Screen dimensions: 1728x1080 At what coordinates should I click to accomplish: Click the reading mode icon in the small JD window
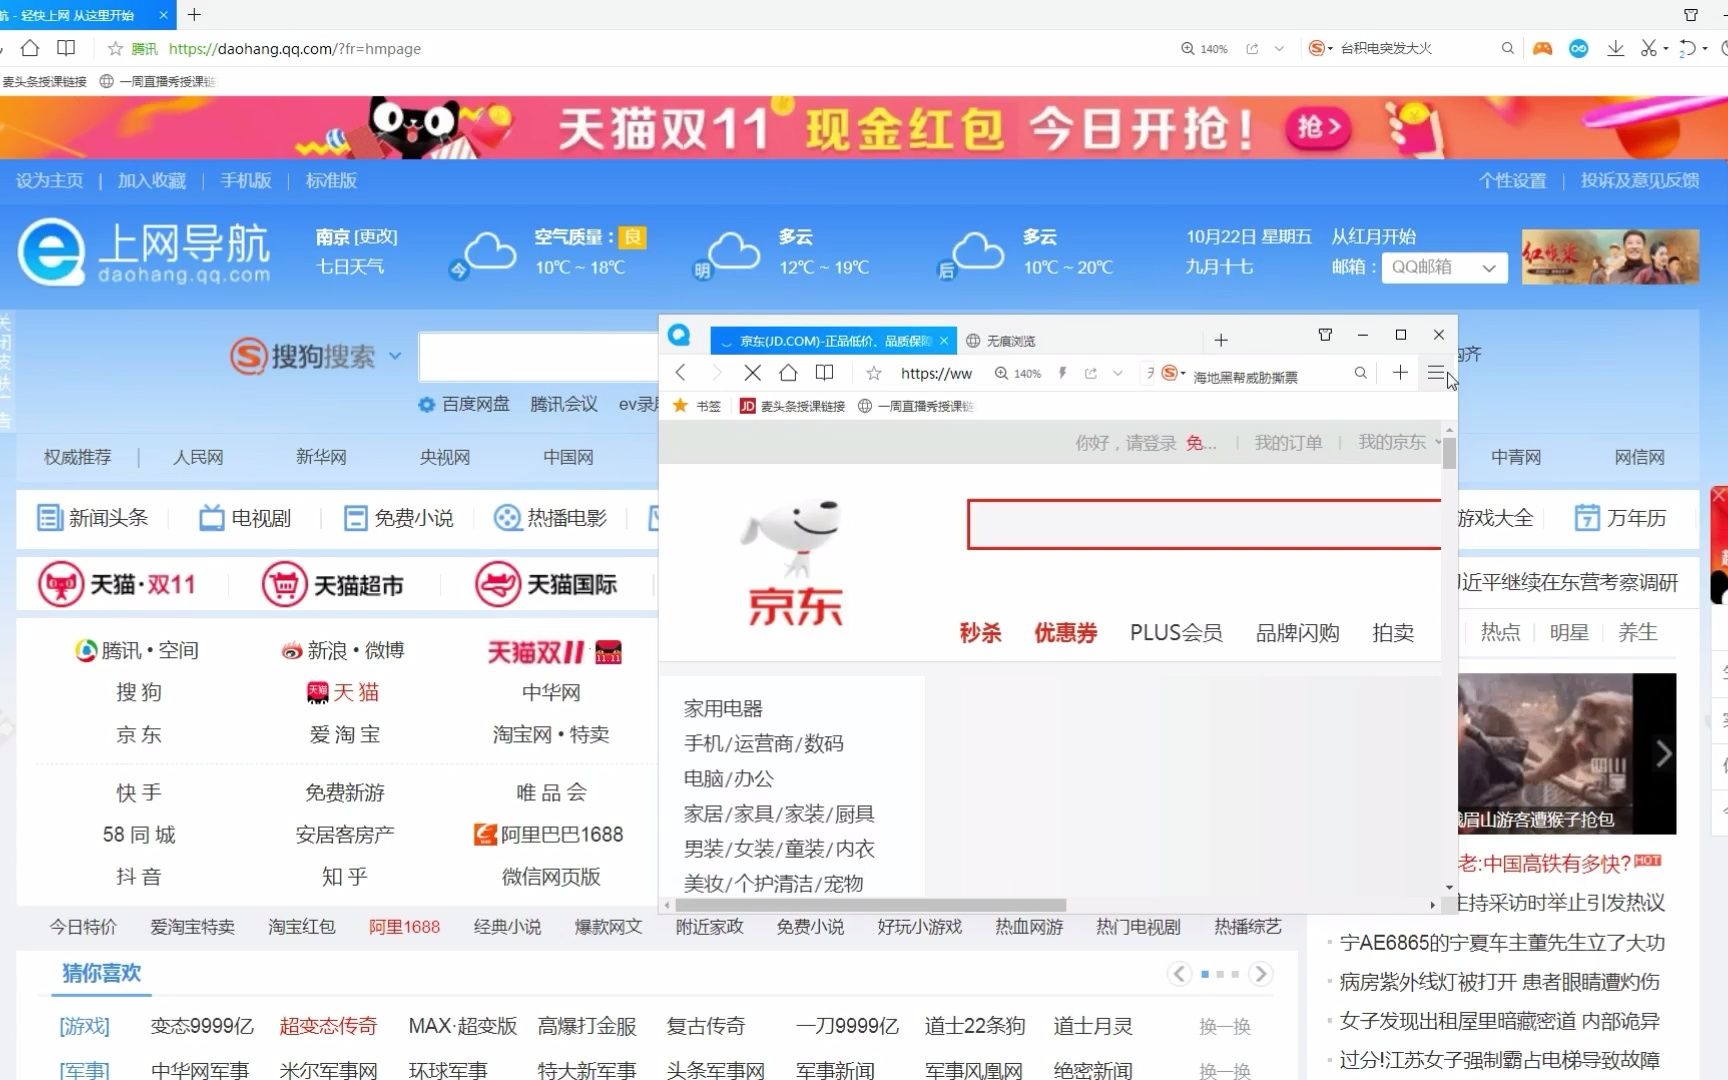(824, 373)
